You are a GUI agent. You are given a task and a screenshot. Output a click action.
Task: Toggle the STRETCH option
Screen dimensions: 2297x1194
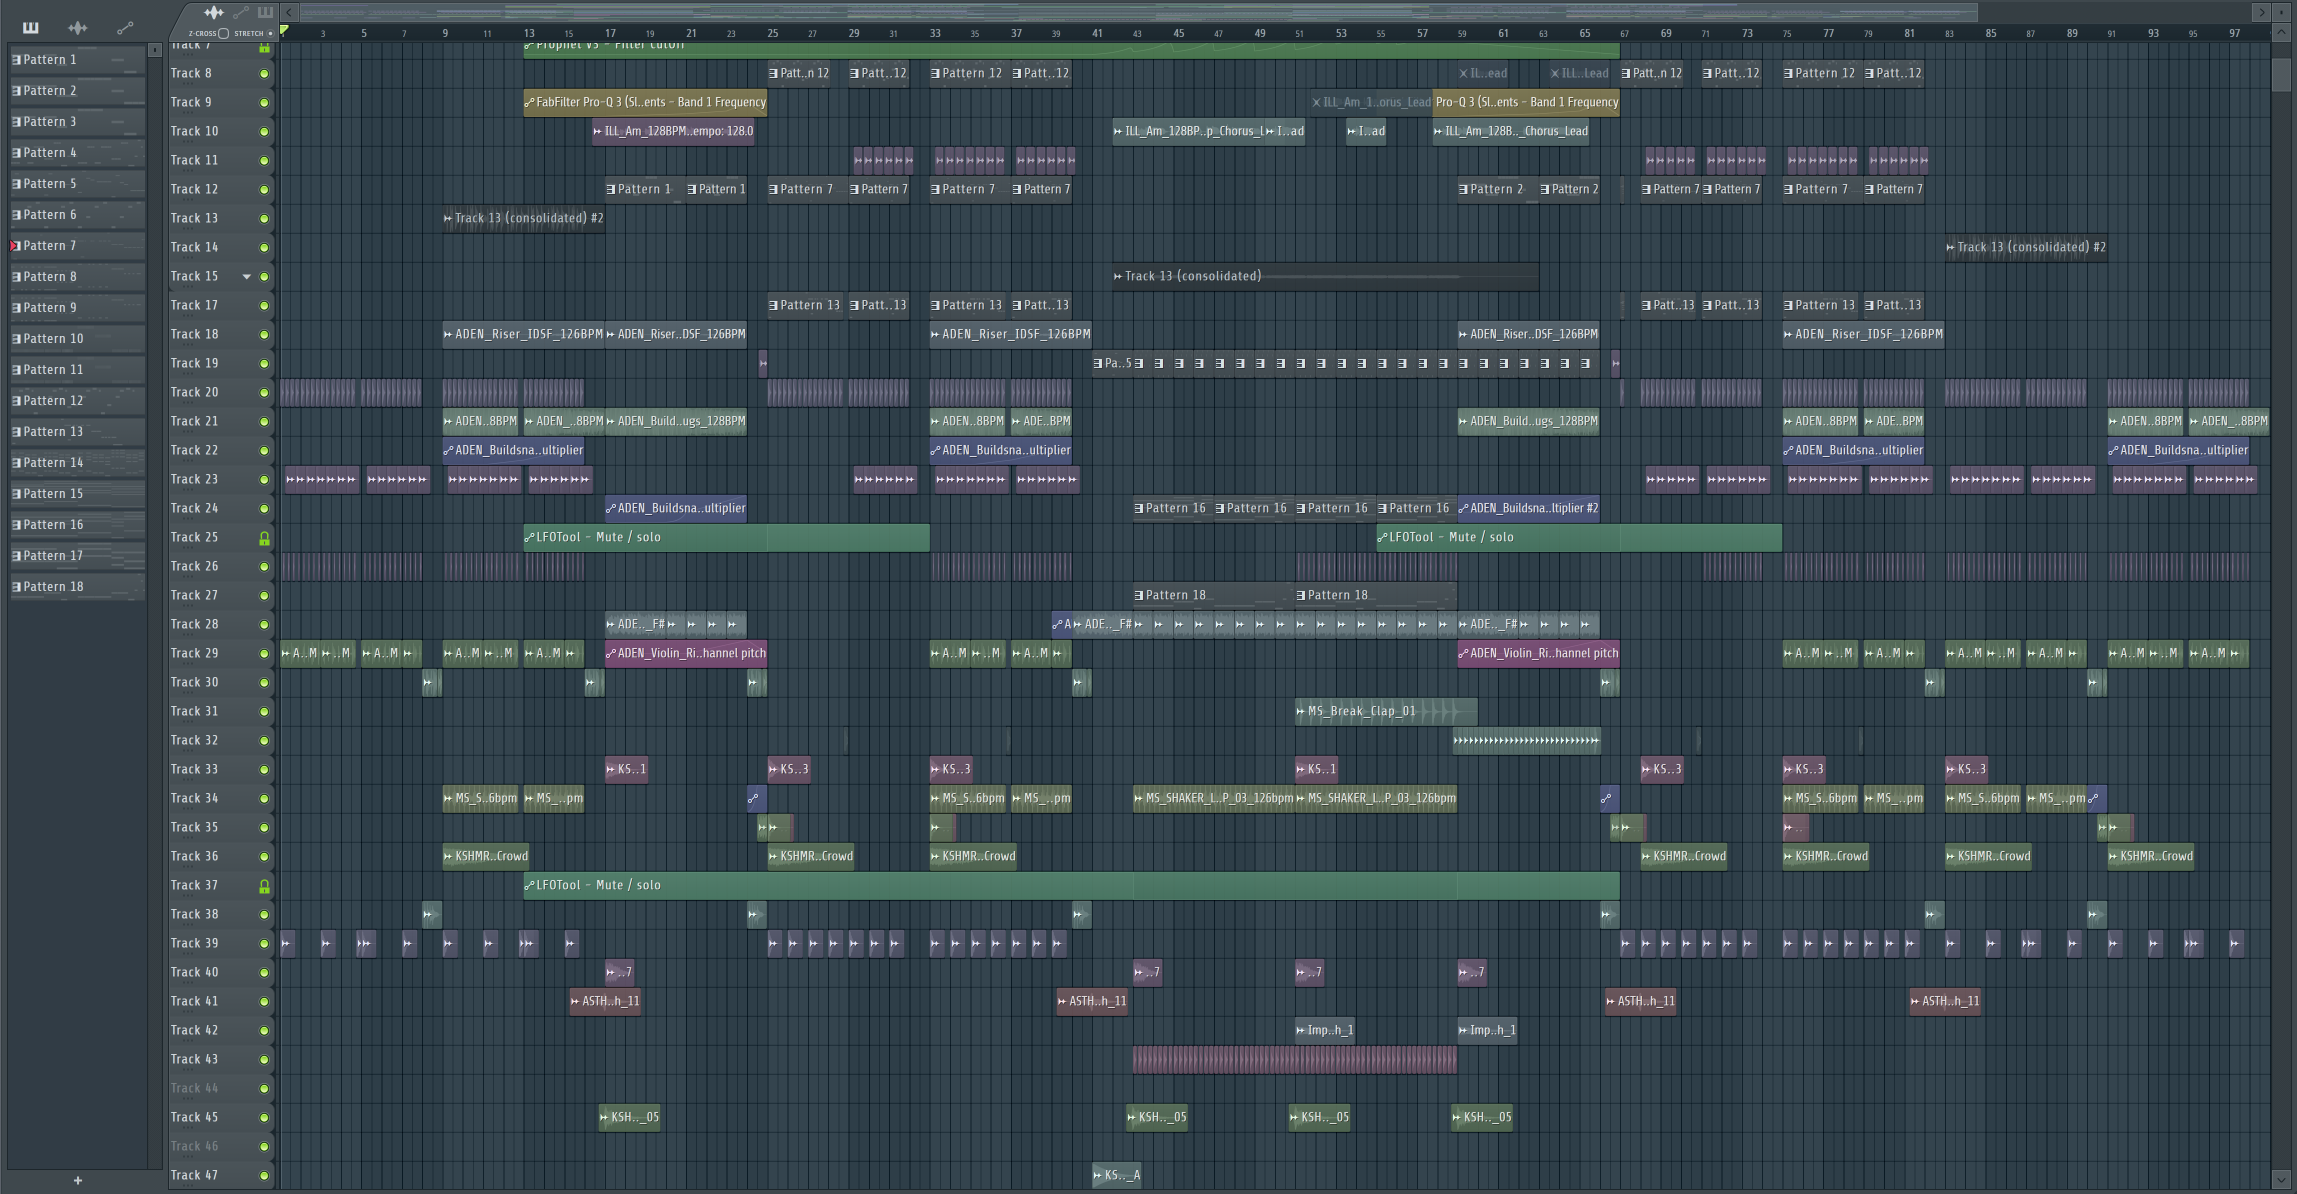point(270,33)
